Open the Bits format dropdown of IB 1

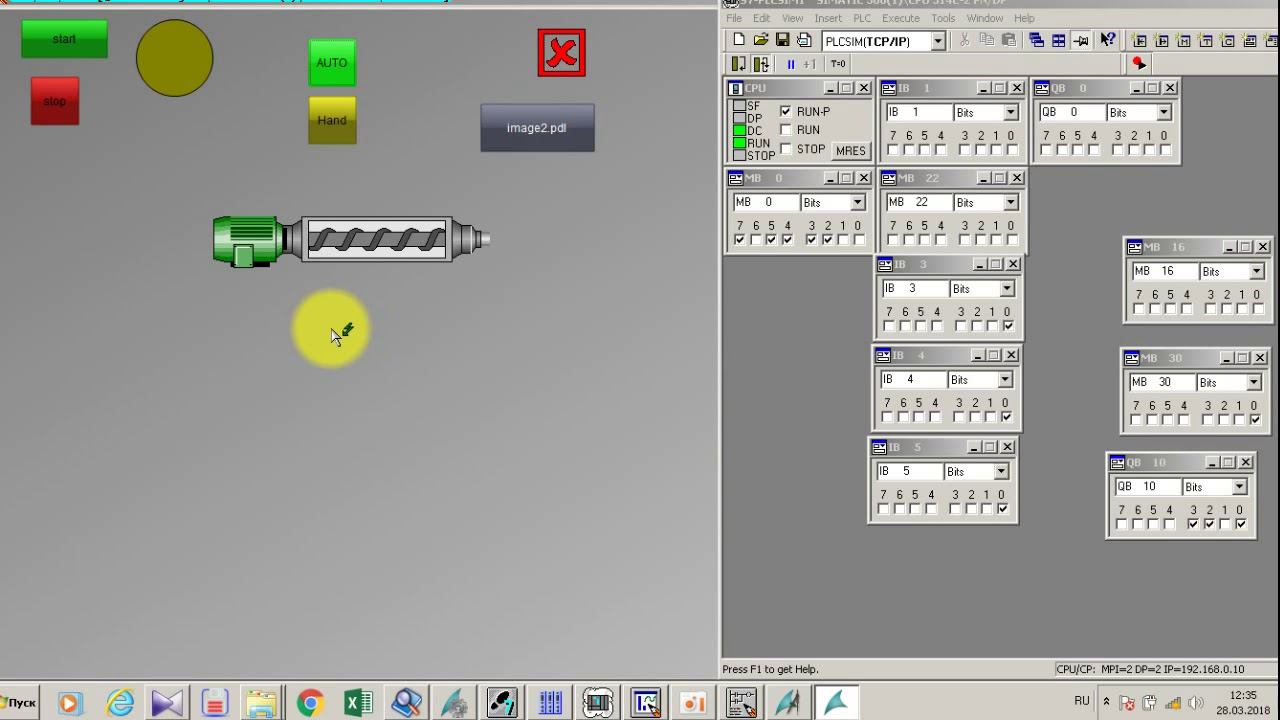click(x=1011, y=112)
